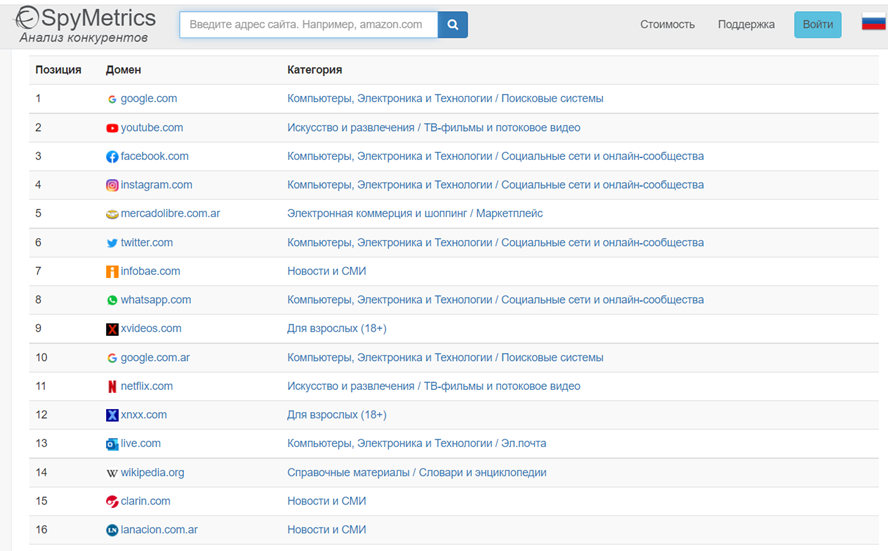
Task: Click the Войти login button
Action: tap(818, 24)
